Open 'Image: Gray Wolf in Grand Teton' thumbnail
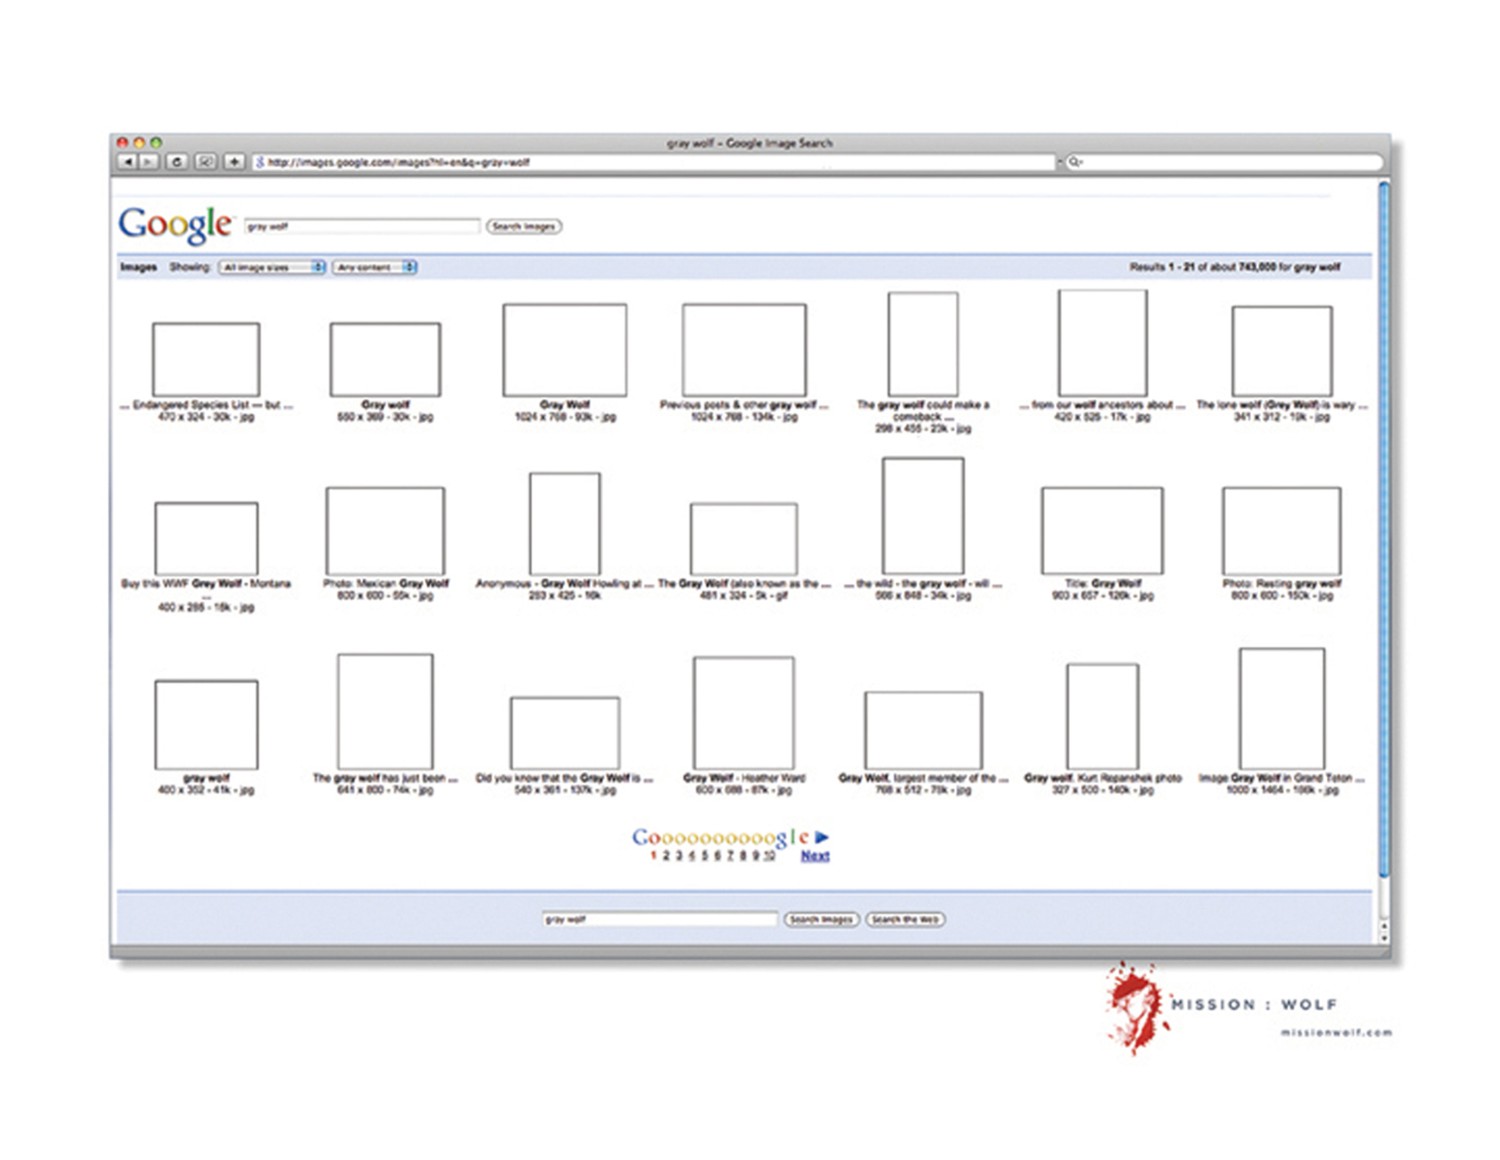 pos(1282,709)
